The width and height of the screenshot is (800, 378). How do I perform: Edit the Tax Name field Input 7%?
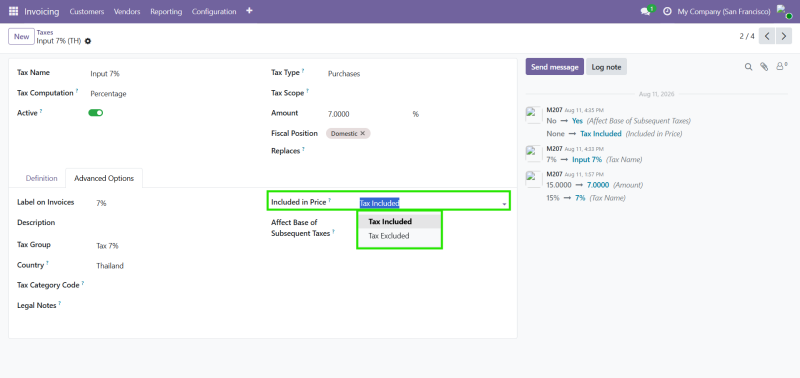pyautogui.click(x=105, y=73)
